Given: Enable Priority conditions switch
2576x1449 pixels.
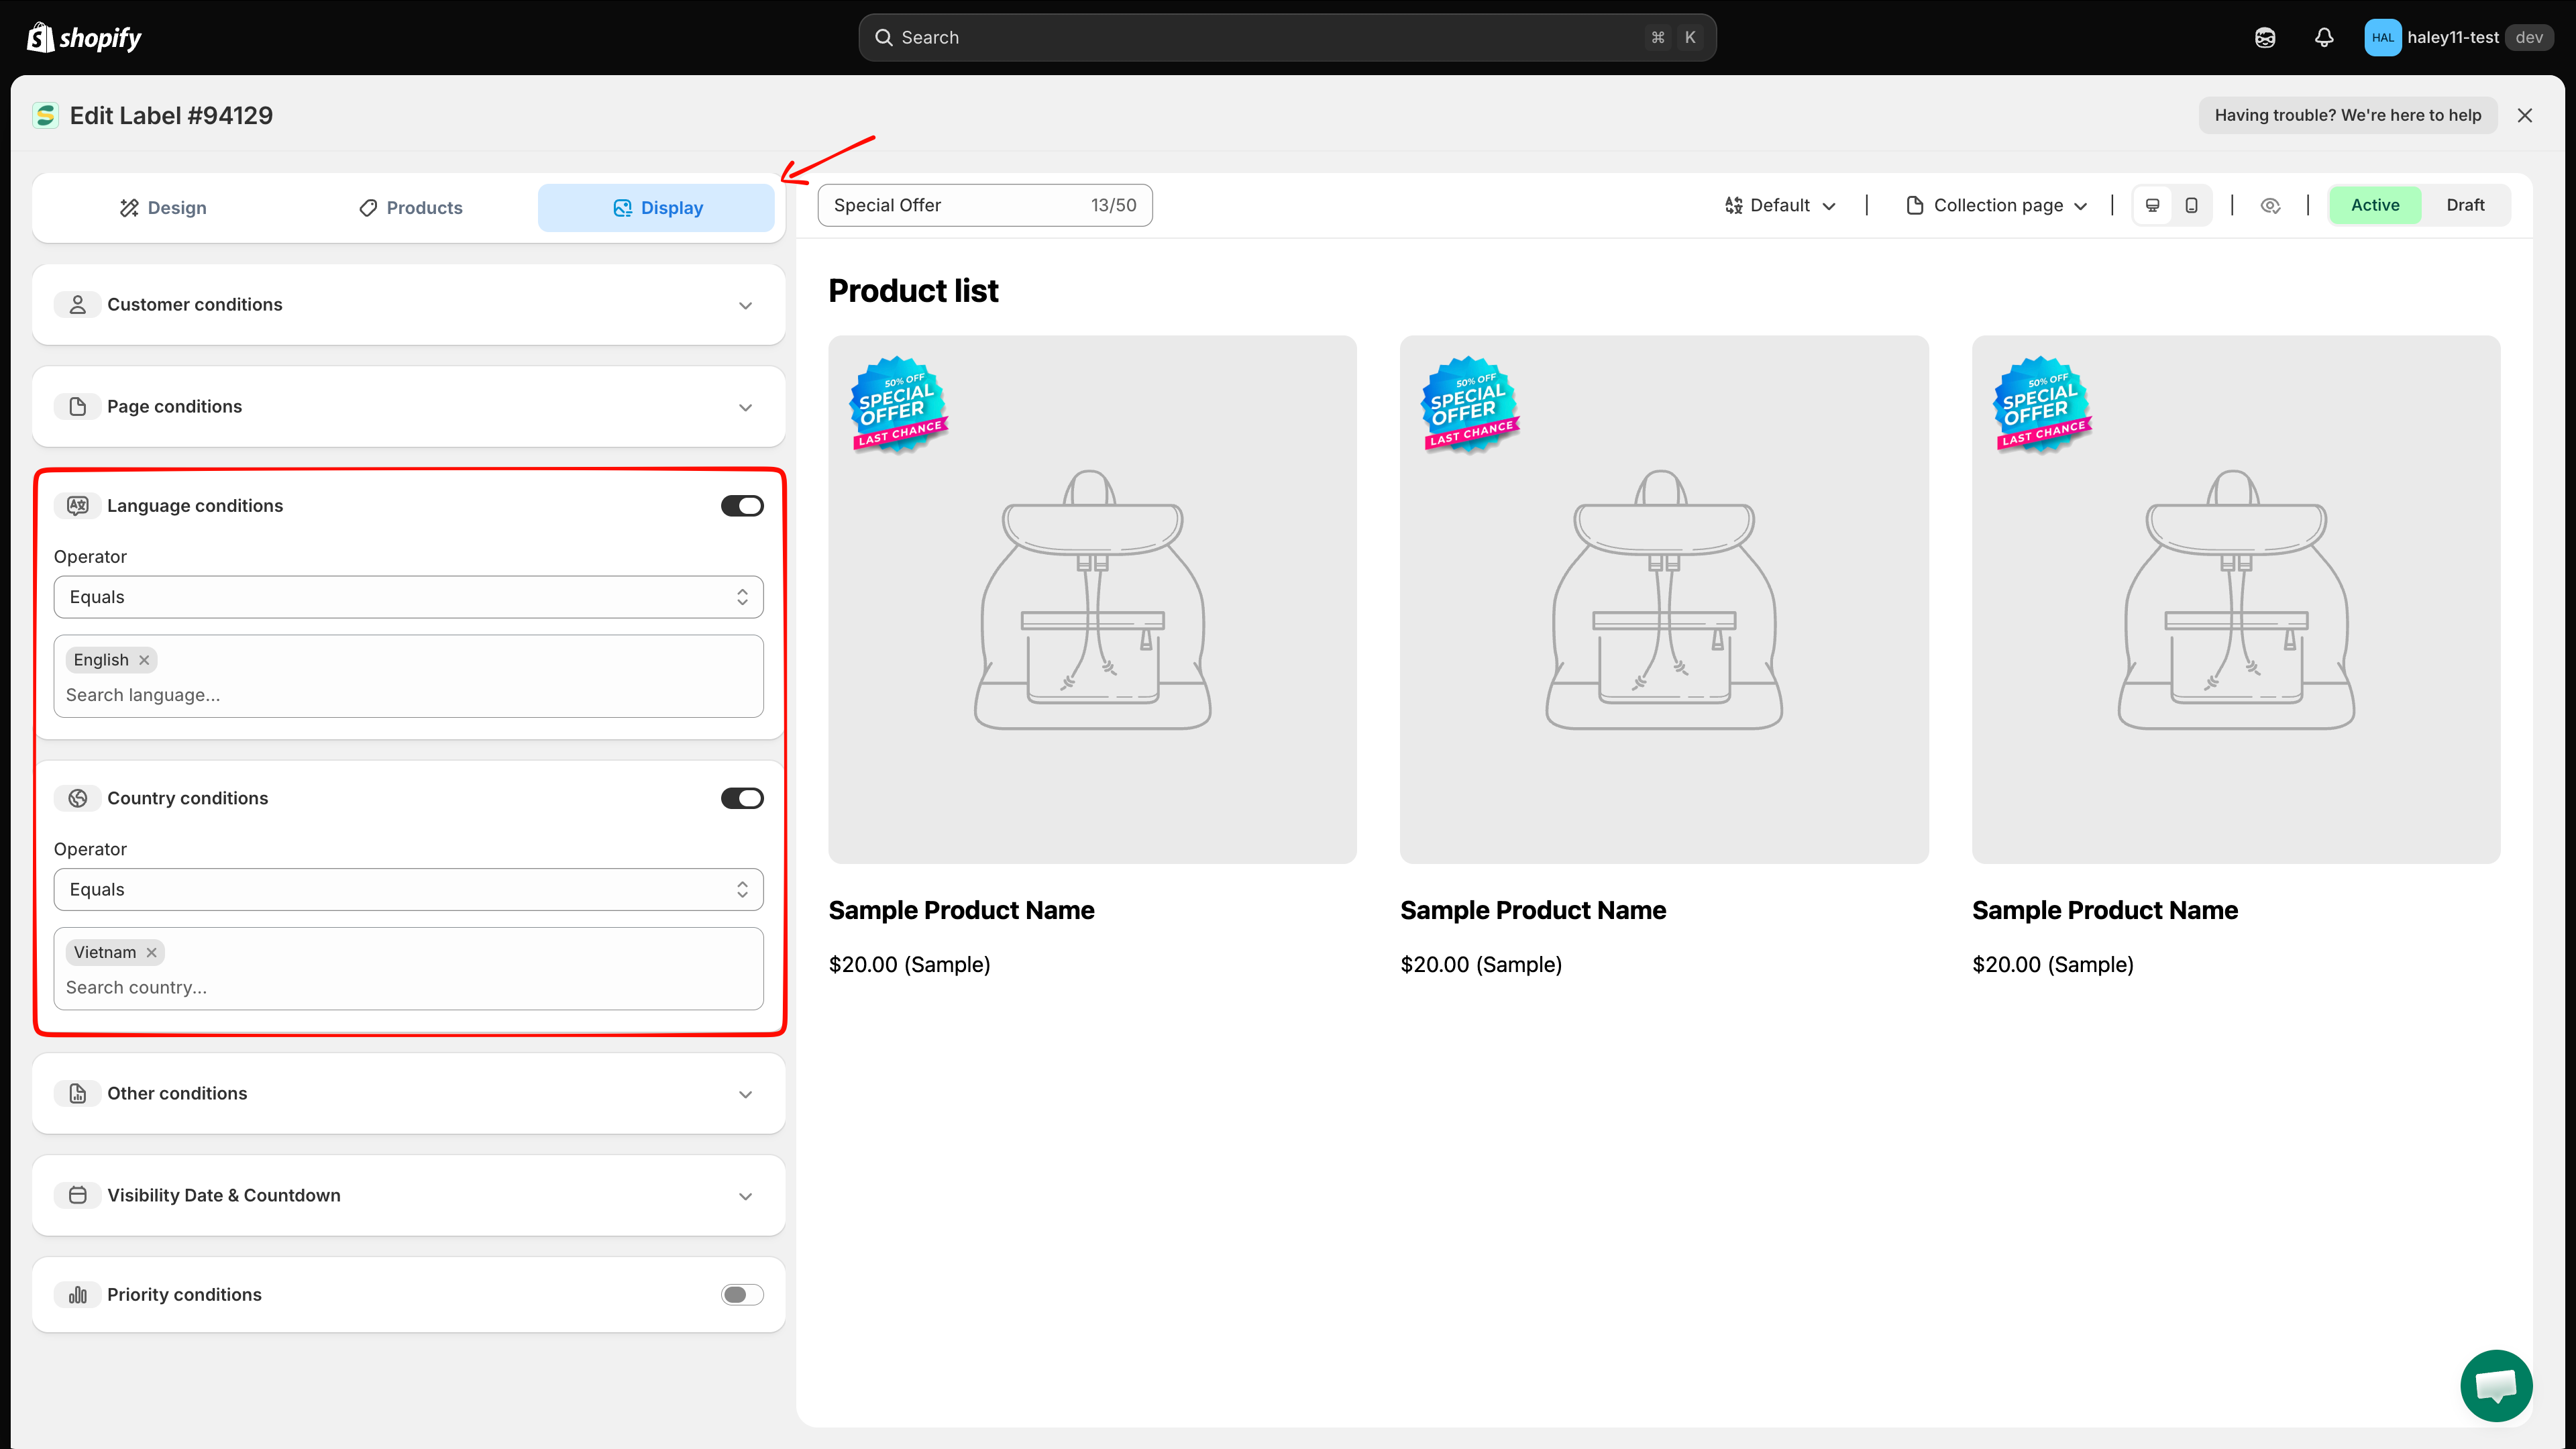Looking at the screenshot, I should [x=742, y=1295].
